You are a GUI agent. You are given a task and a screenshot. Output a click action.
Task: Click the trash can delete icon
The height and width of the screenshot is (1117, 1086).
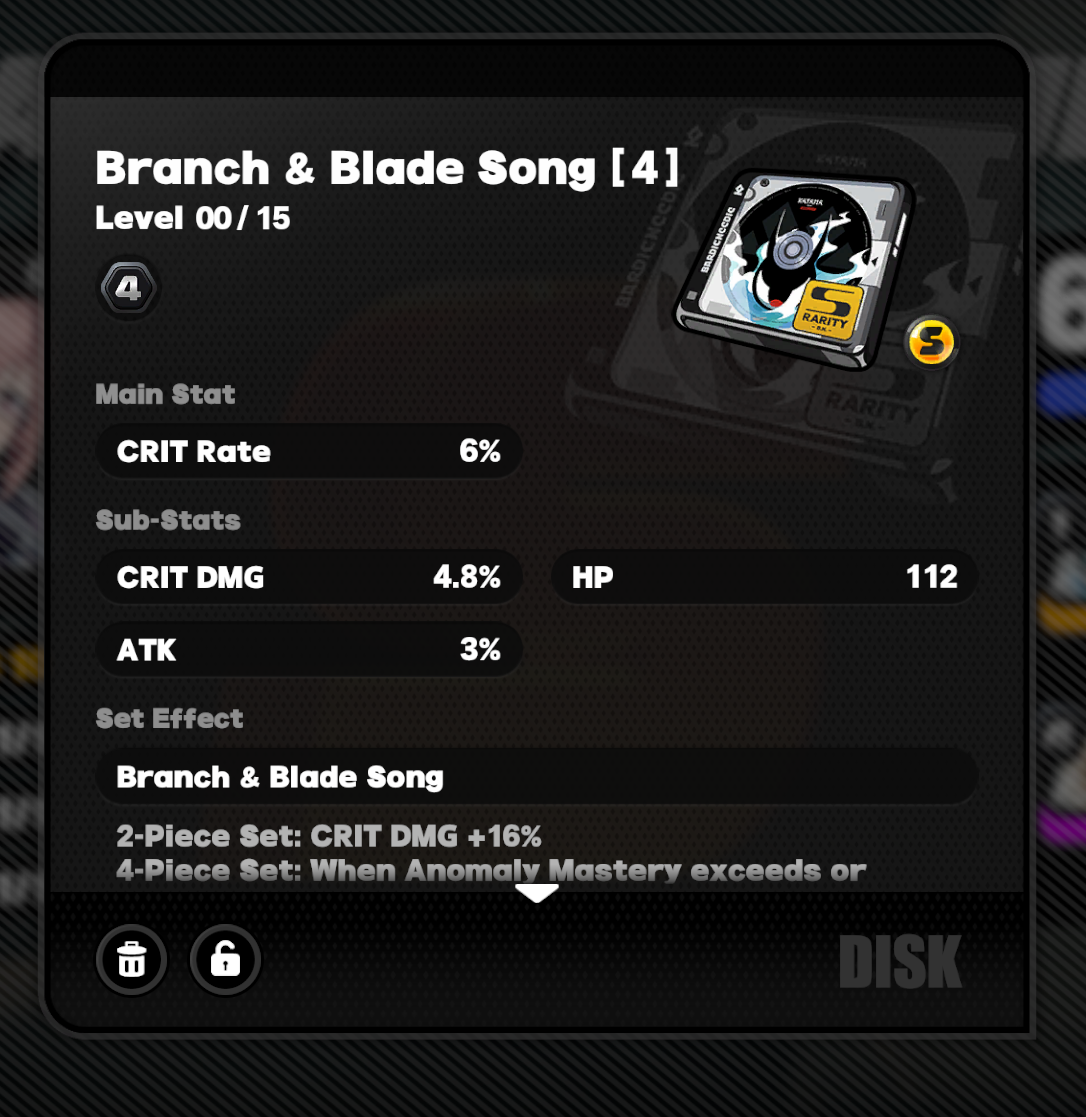(132, 960)
